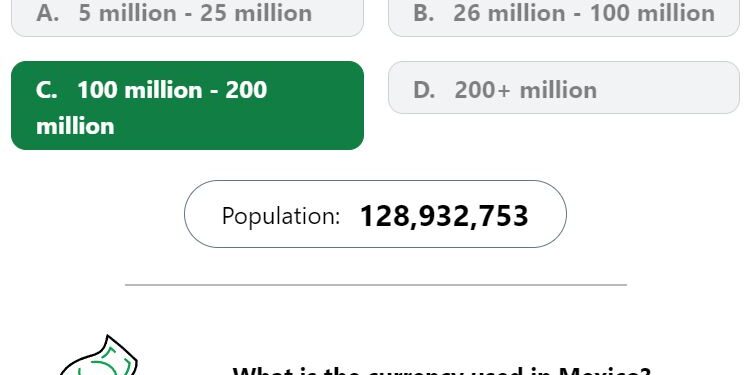Click '100 million' text in answer B
This screenshot has height=375, width=748.
coord(653,13)
